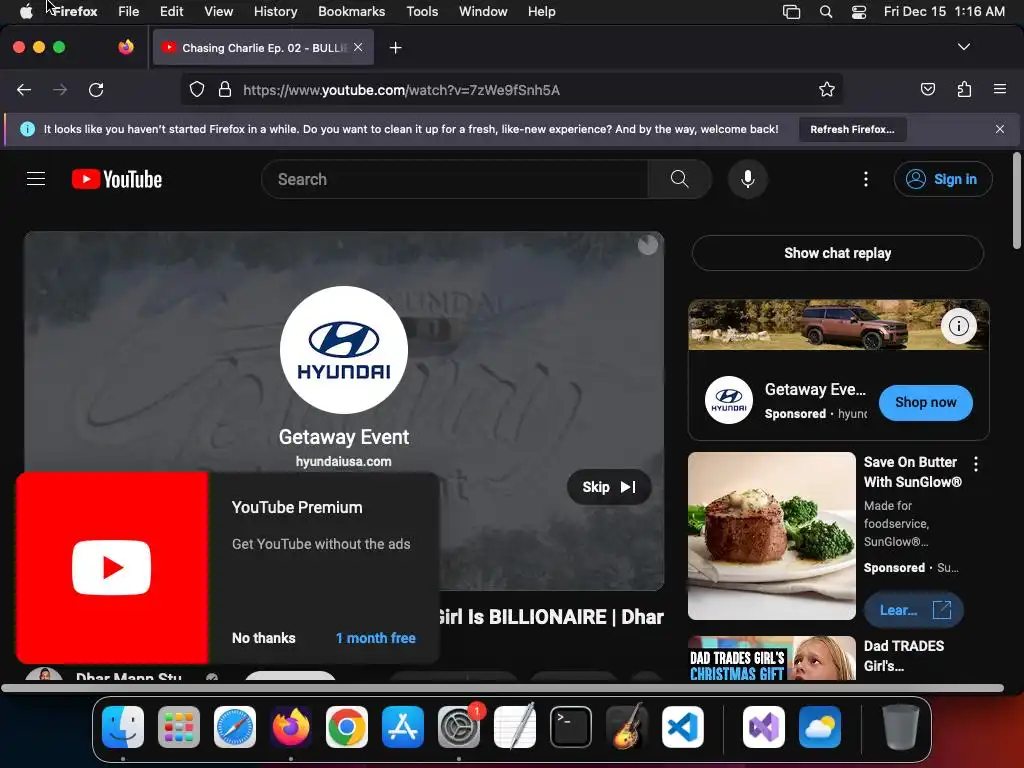Skip the Hyundai ad
Screen dimensions: 1024x768
pos(609,487)
